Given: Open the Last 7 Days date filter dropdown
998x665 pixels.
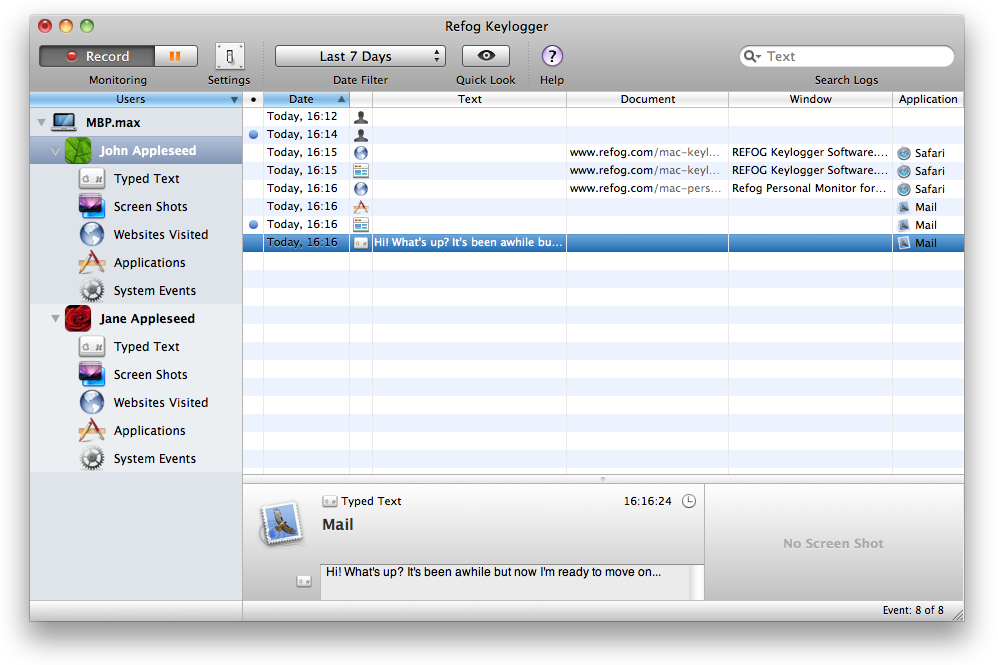Looking at the screenshot, I should (x=360, y=56).
